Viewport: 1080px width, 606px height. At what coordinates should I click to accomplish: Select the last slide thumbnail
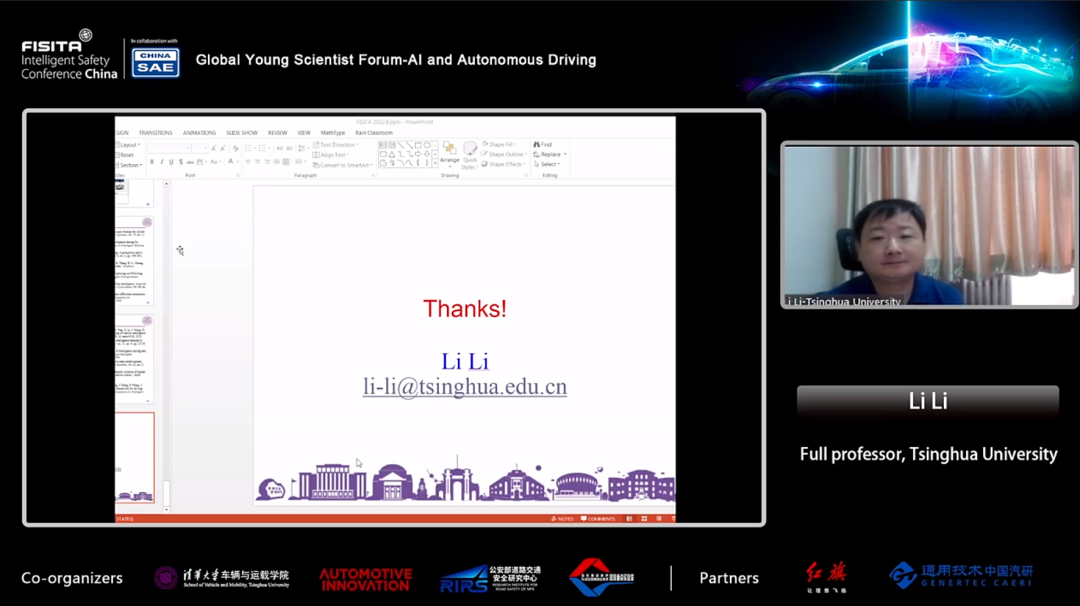pyautogui.click(x=134, y=456)
